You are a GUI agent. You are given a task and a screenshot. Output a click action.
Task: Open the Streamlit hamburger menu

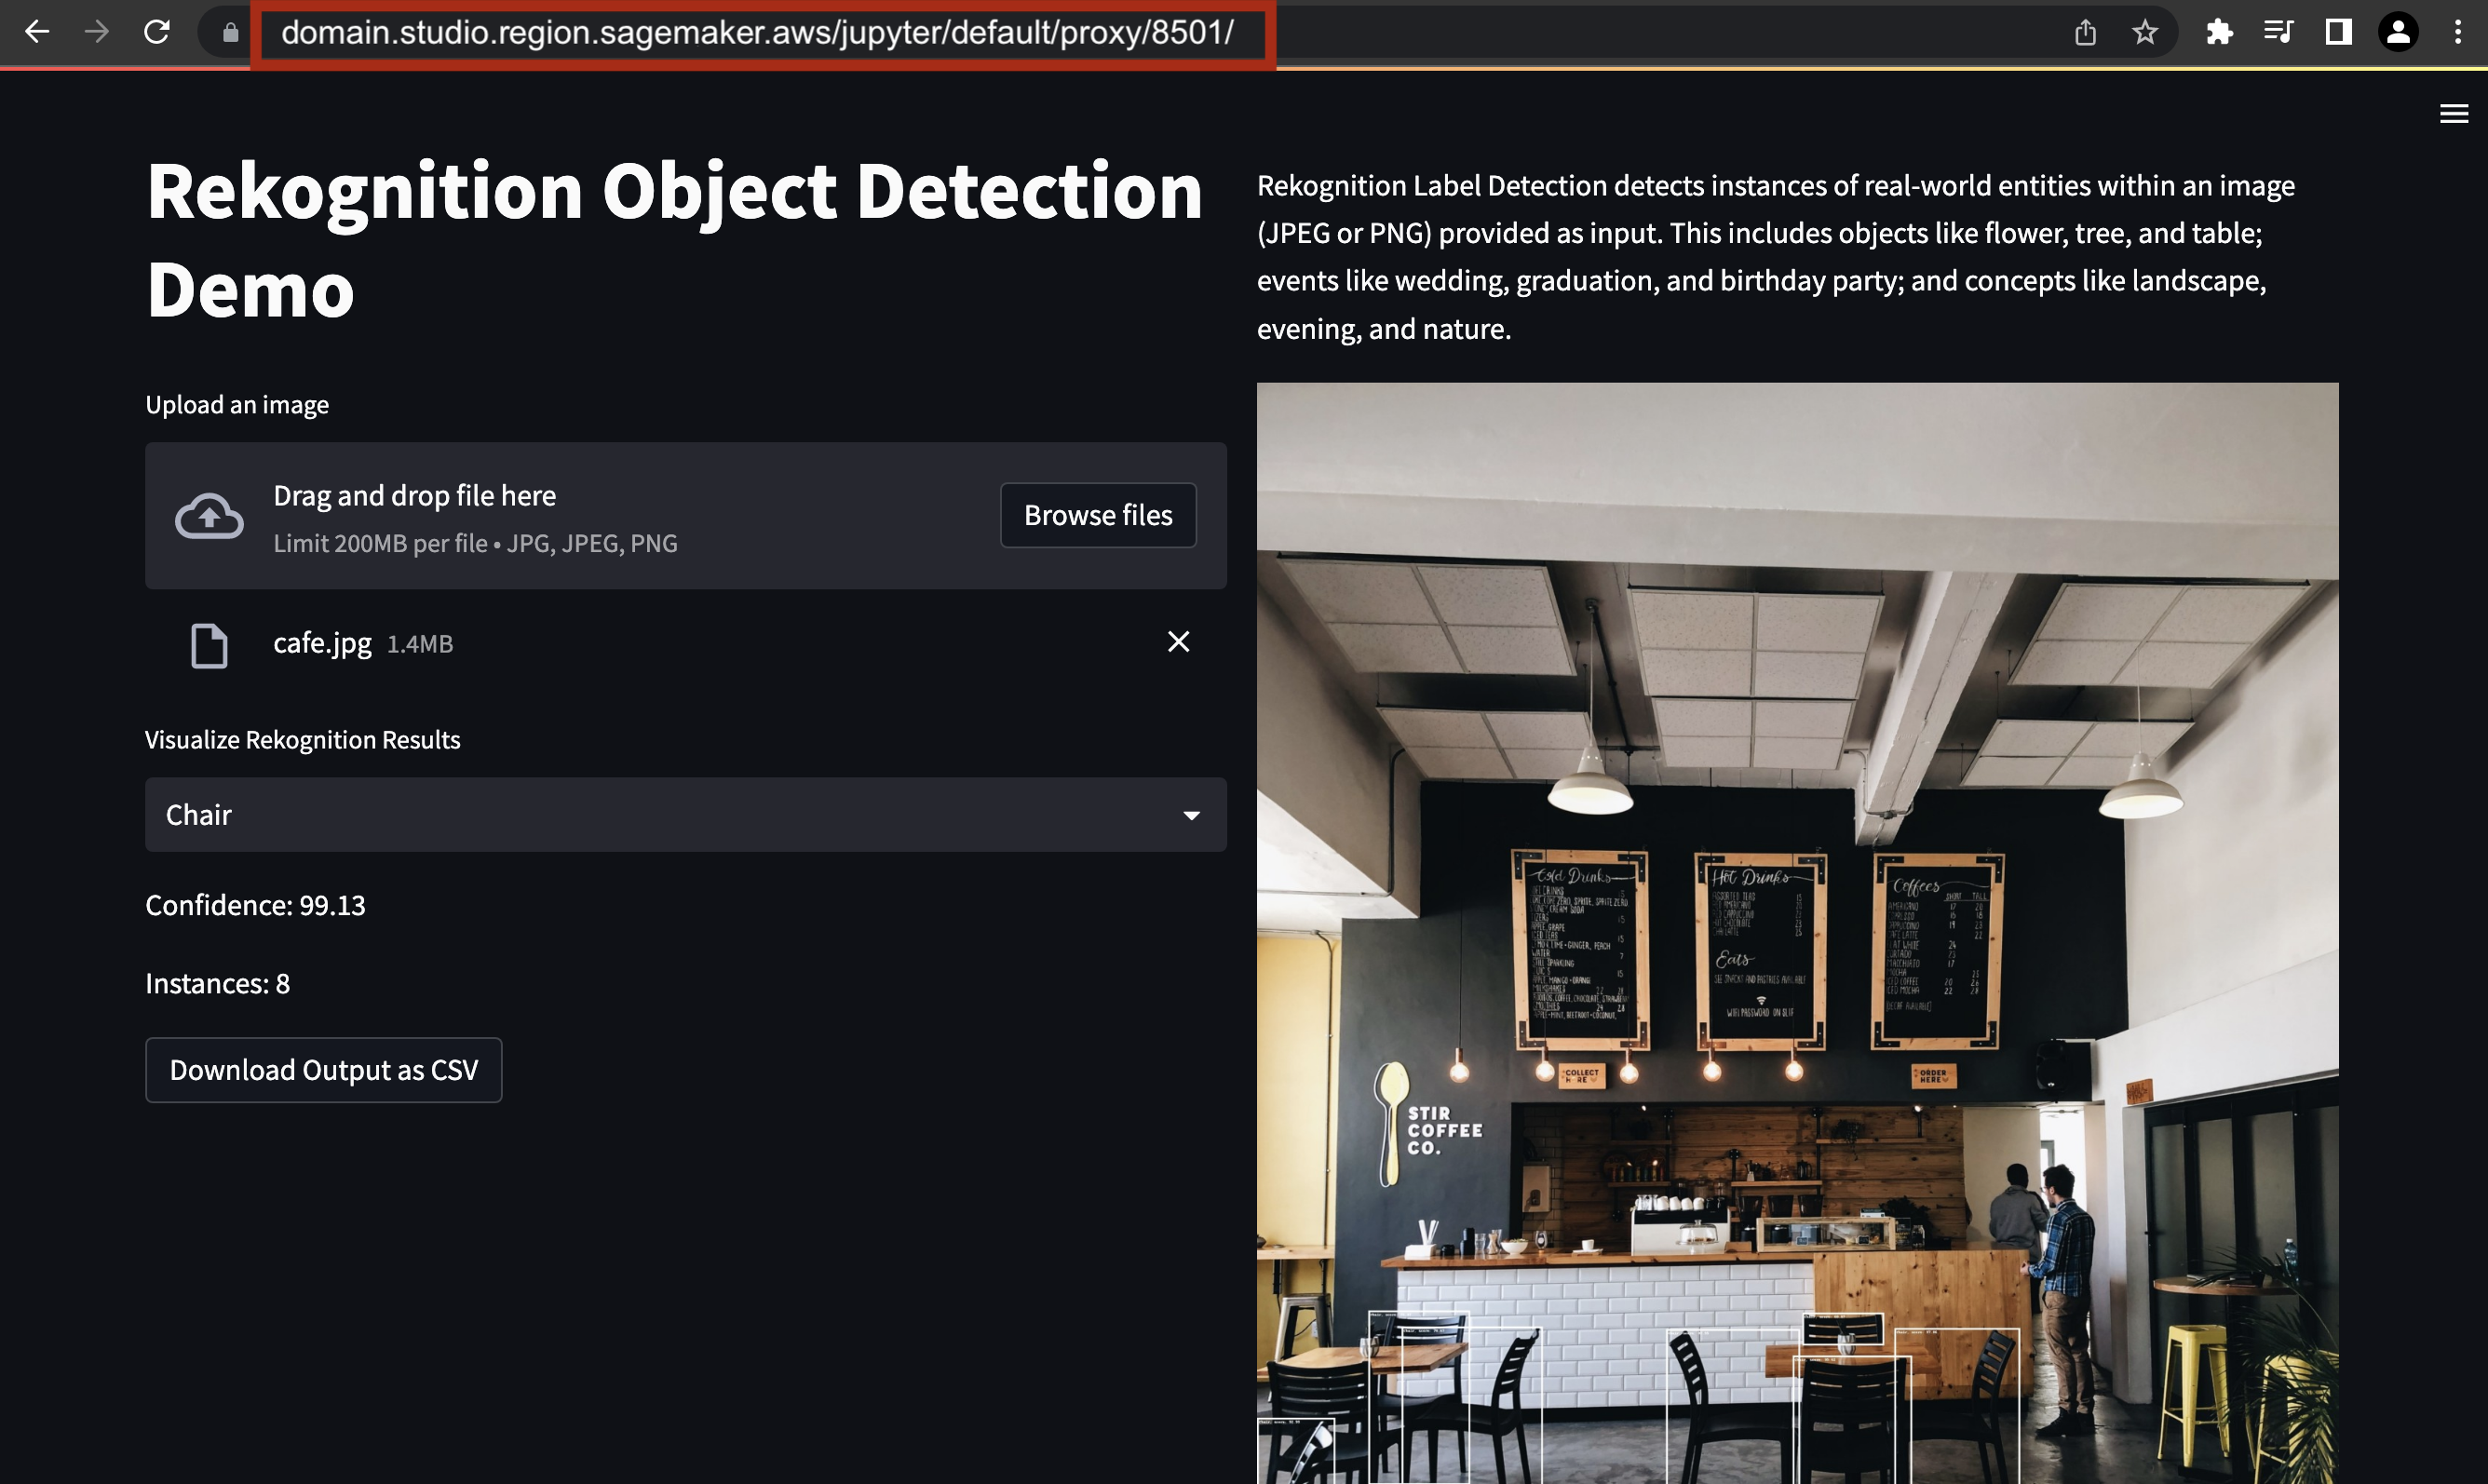click(2454, 114)
